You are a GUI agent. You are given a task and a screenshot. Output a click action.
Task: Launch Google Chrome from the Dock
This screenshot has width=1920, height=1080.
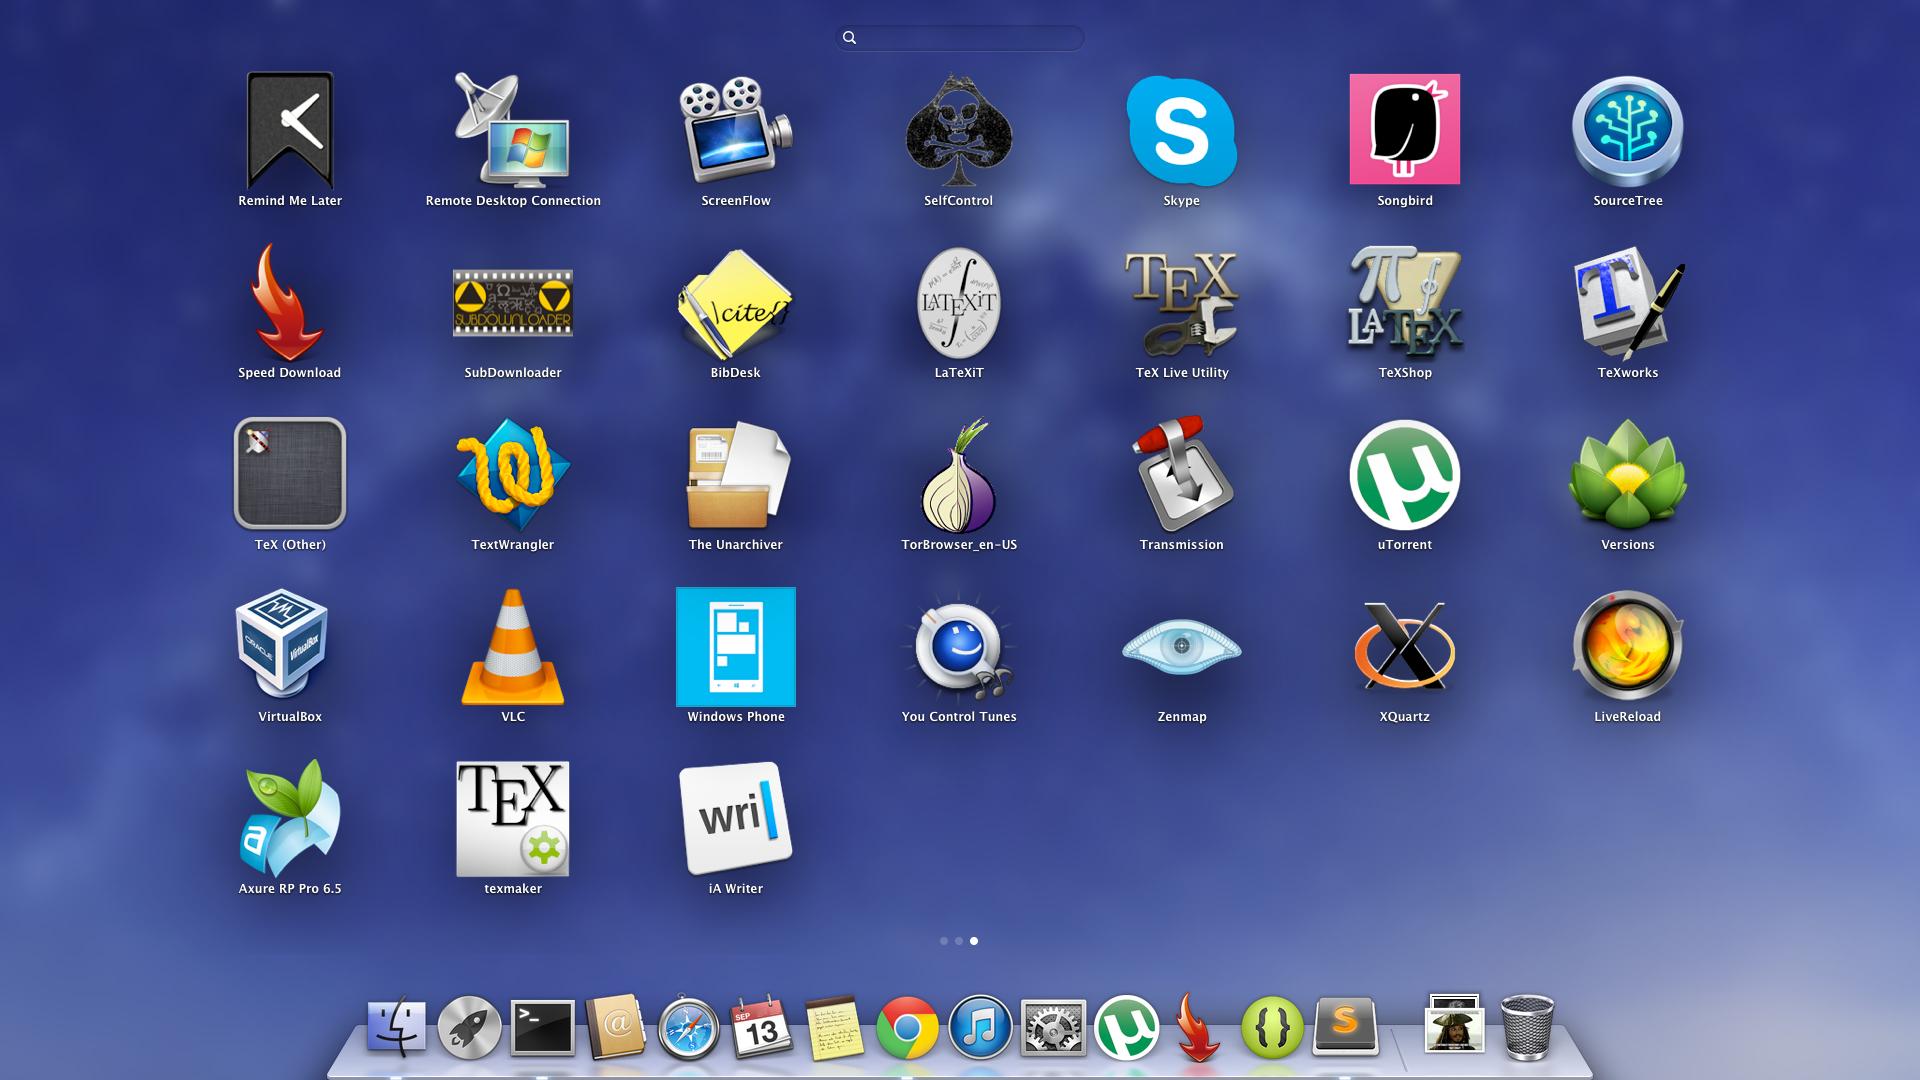[907, 1027]
